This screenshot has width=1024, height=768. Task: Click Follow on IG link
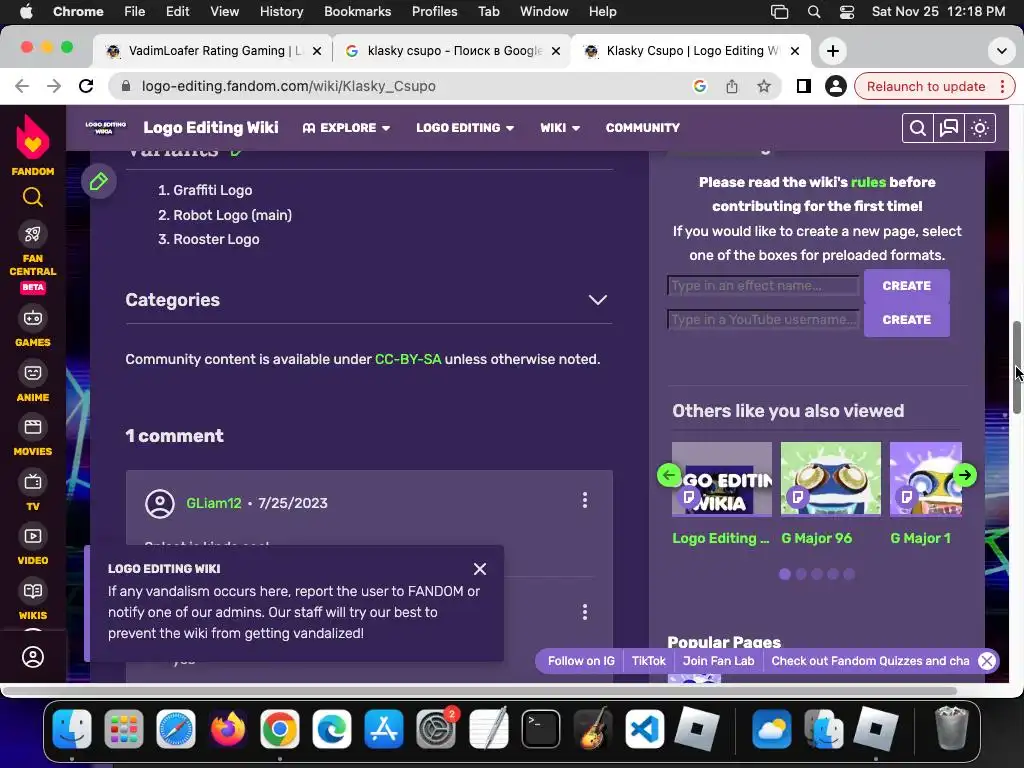(581, 661)
